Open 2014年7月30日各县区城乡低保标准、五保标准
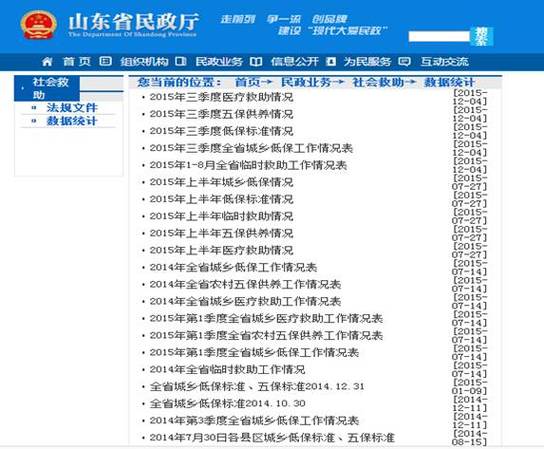The image size is (544, 449). tap(272, 437)
